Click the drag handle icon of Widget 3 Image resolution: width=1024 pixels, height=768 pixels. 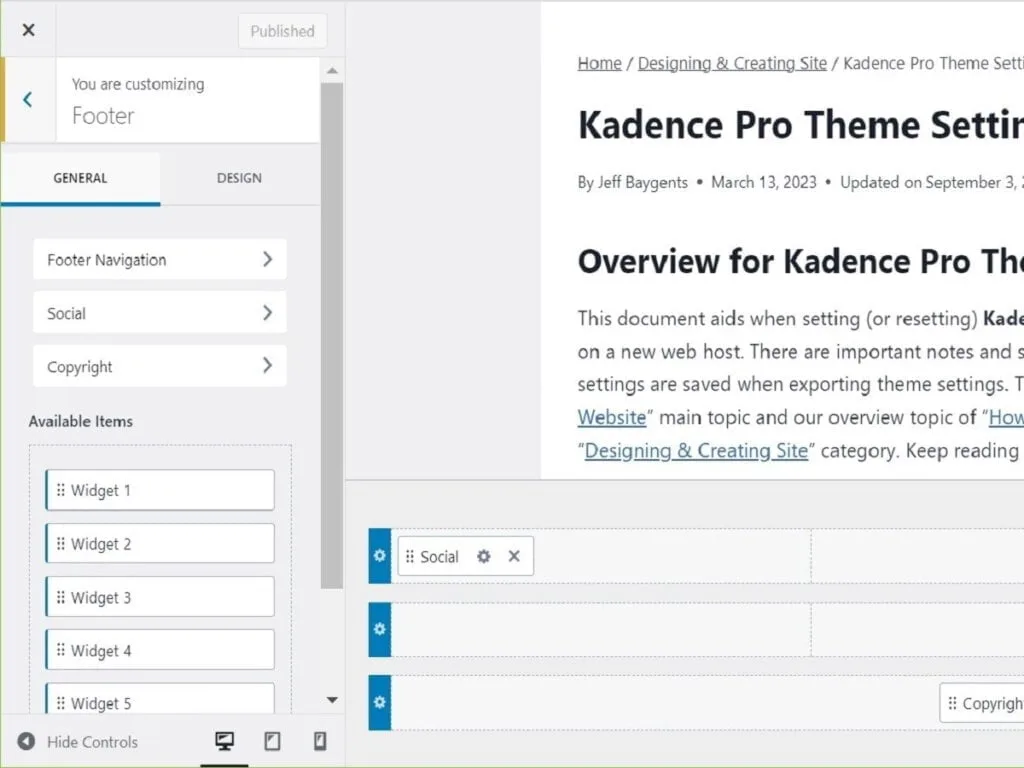pos(61,597)
